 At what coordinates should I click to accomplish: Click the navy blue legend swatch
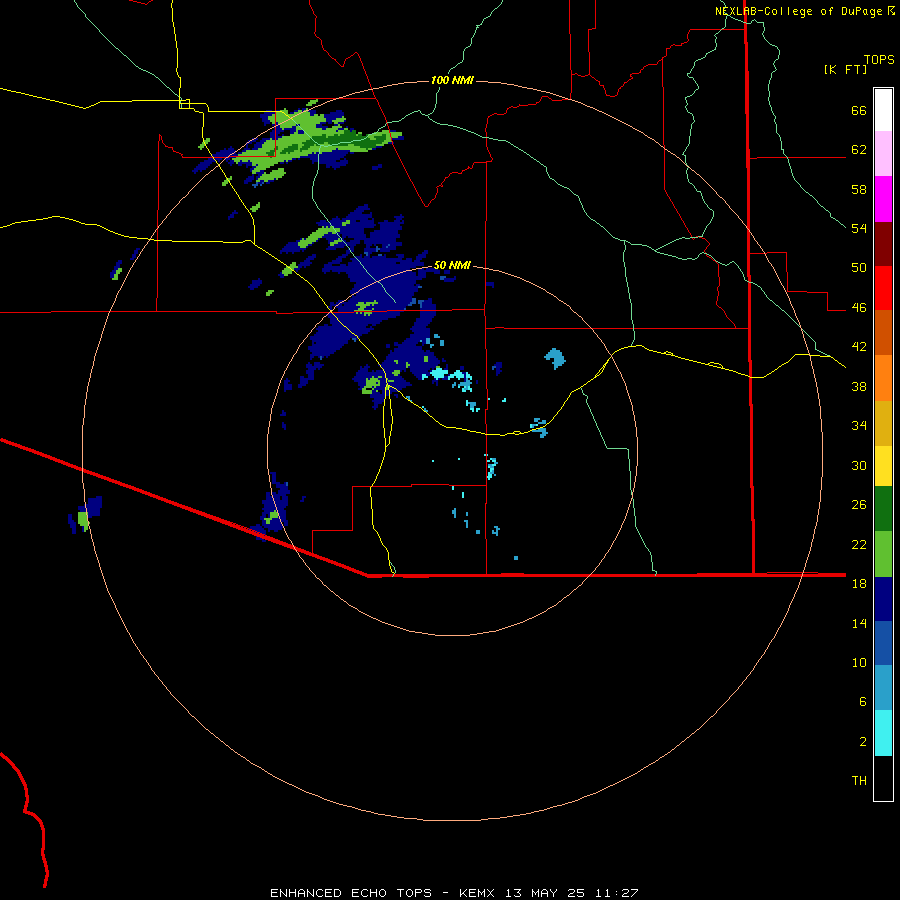[883, 599]
